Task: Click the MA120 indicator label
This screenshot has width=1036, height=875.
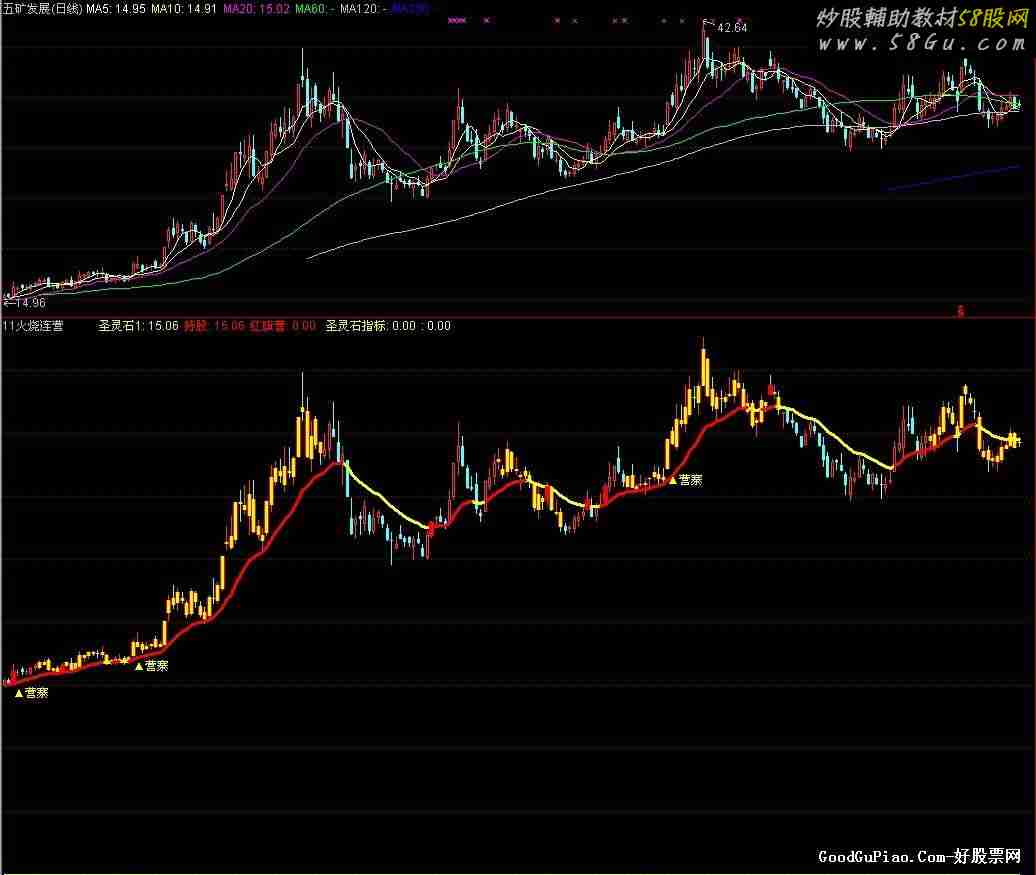Action: coord(364,9)
